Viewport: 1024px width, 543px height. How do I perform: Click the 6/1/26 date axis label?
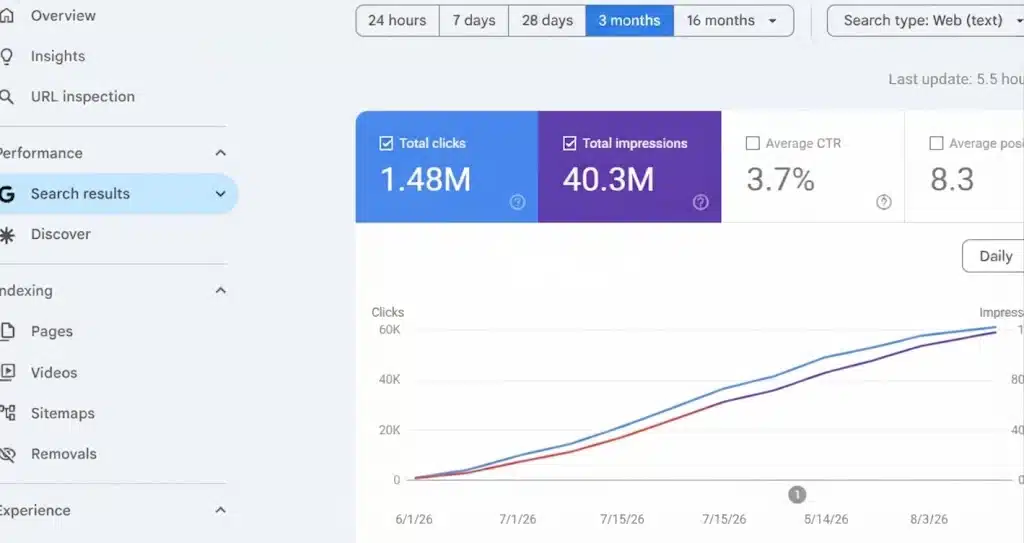click(x=414, y=519)
